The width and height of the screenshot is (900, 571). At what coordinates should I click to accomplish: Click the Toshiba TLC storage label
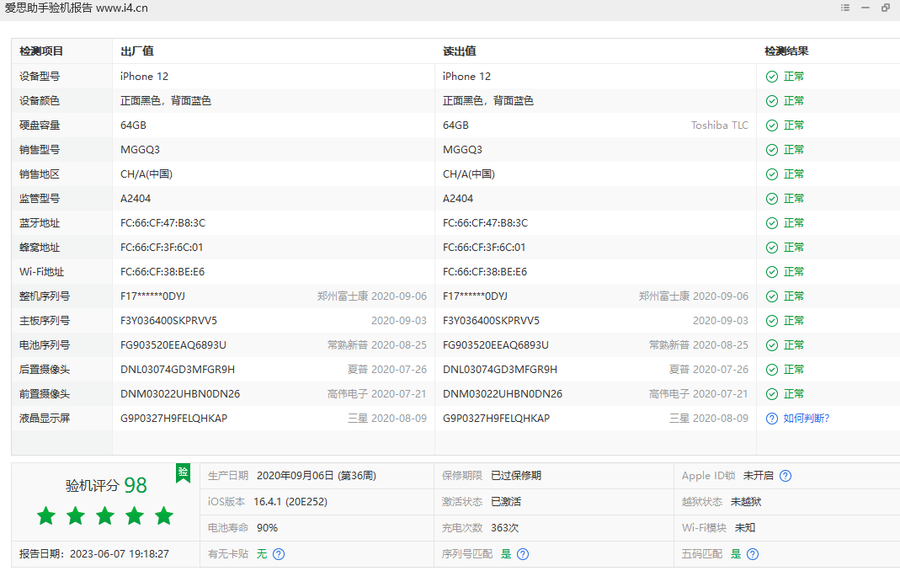coord(719,125)
